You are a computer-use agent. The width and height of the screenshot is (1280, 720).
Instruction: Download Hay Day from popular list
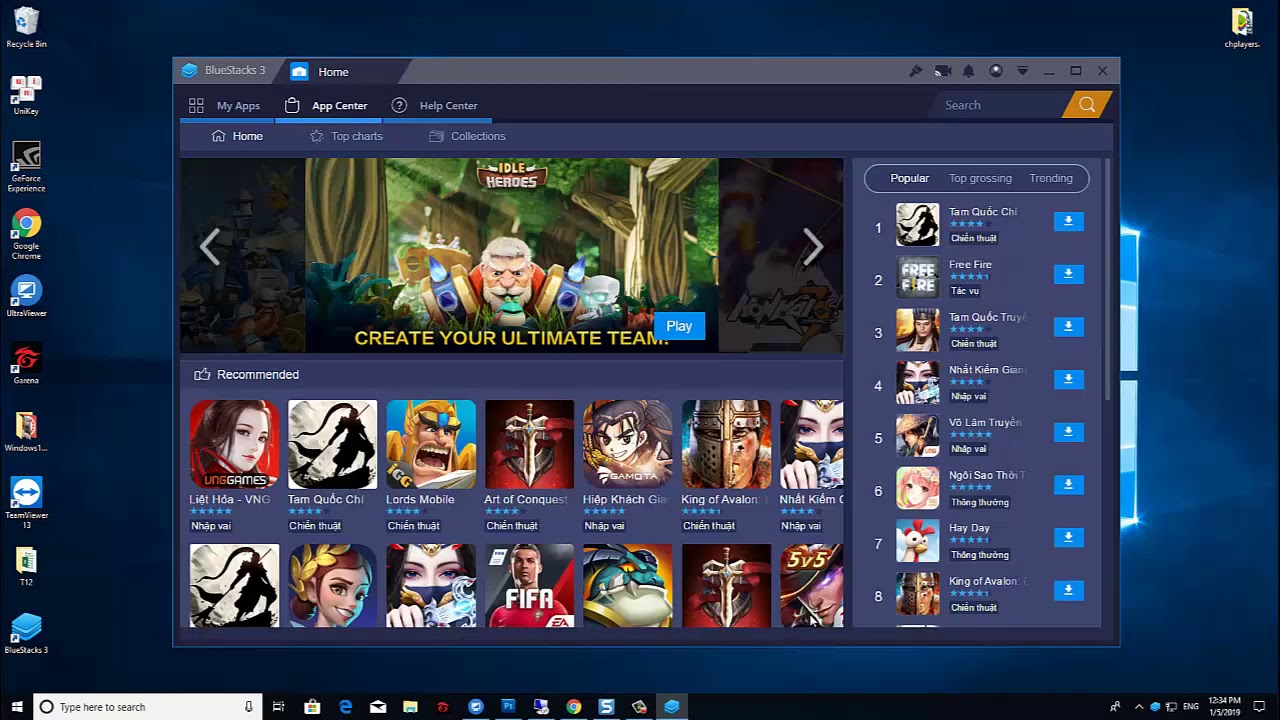tap(1068, 537)
